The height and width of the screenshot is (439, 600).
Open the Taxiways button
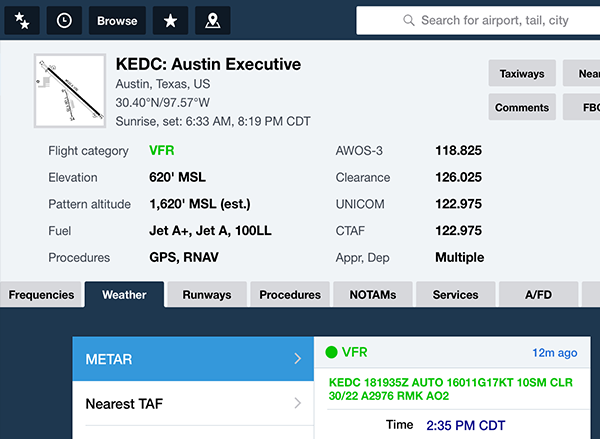[x=522, y=73]
